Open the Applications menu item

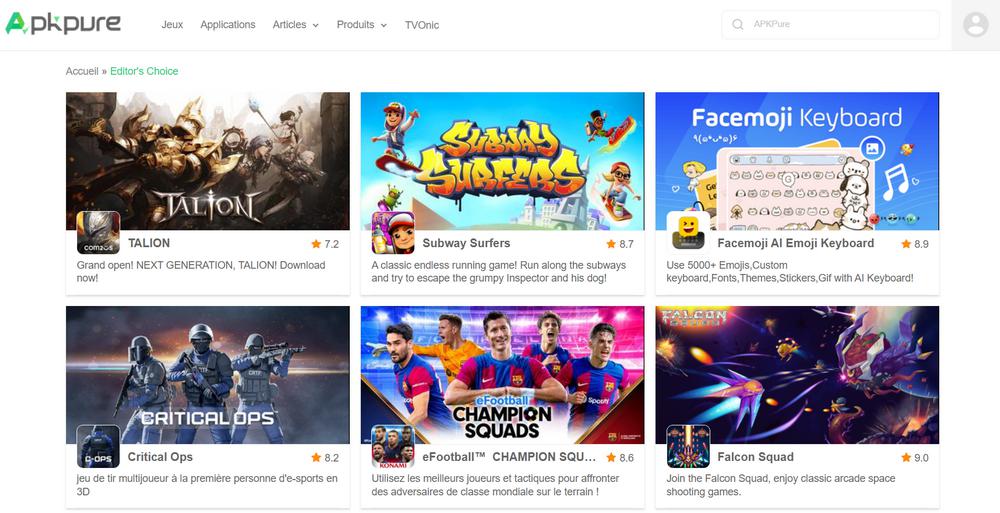pyautogui.click(x=227, y=25)
